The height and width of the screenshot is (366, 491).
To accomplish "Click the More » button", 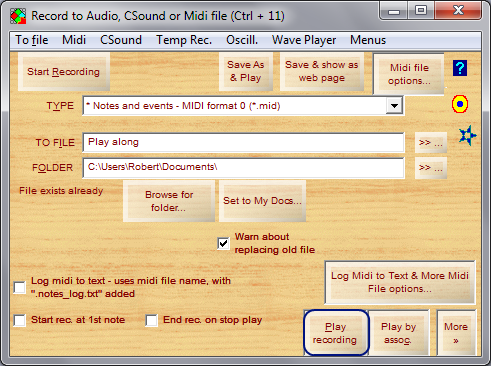I will [x=456, y=333].
